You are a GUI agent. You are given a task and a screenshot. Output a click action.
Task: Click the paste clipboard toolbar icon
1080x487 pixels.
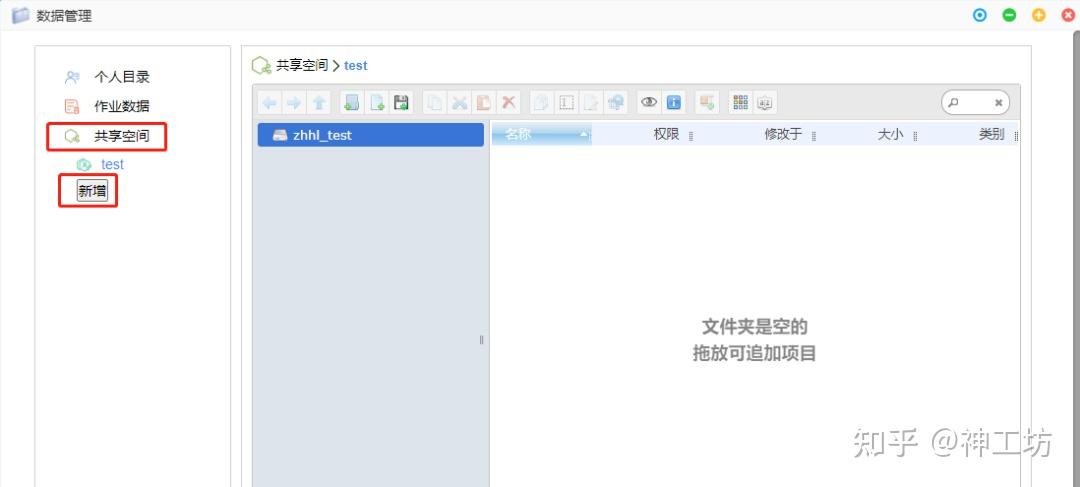click(484, 103)
